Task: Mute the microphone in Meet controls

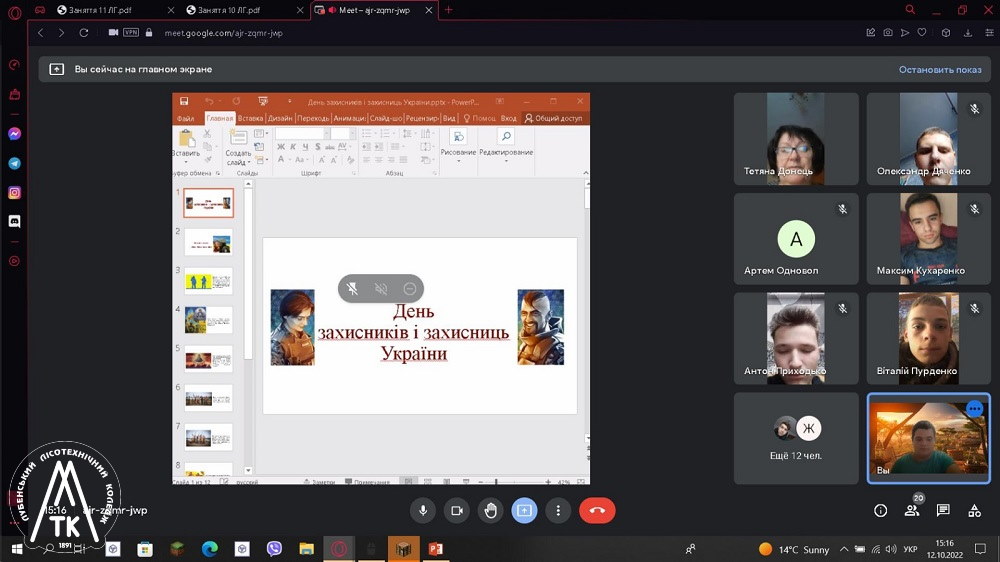Action: [x=423, y=510]
